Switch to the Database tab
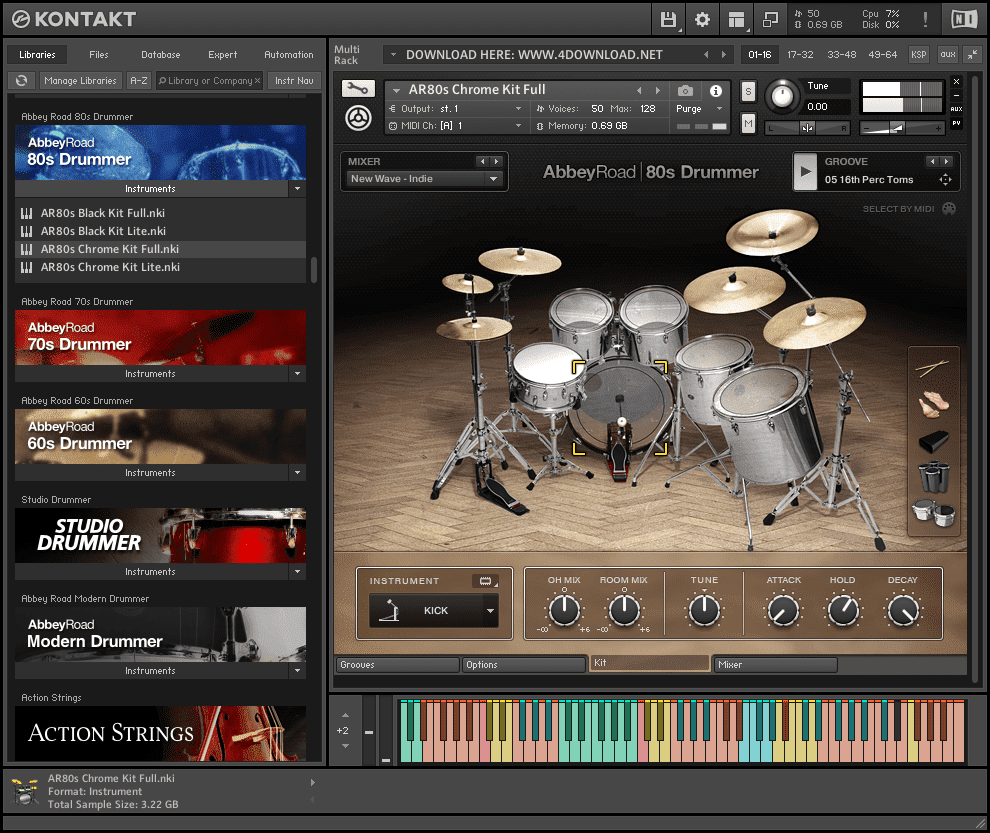The image size is (990, 833). 160,55
